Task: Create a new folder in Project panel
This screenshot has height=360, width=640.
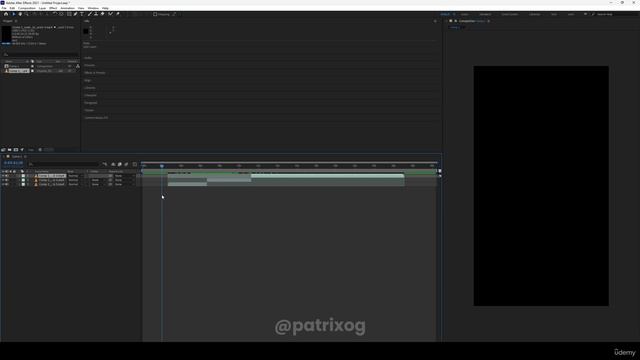Action: tap(9, 150)
